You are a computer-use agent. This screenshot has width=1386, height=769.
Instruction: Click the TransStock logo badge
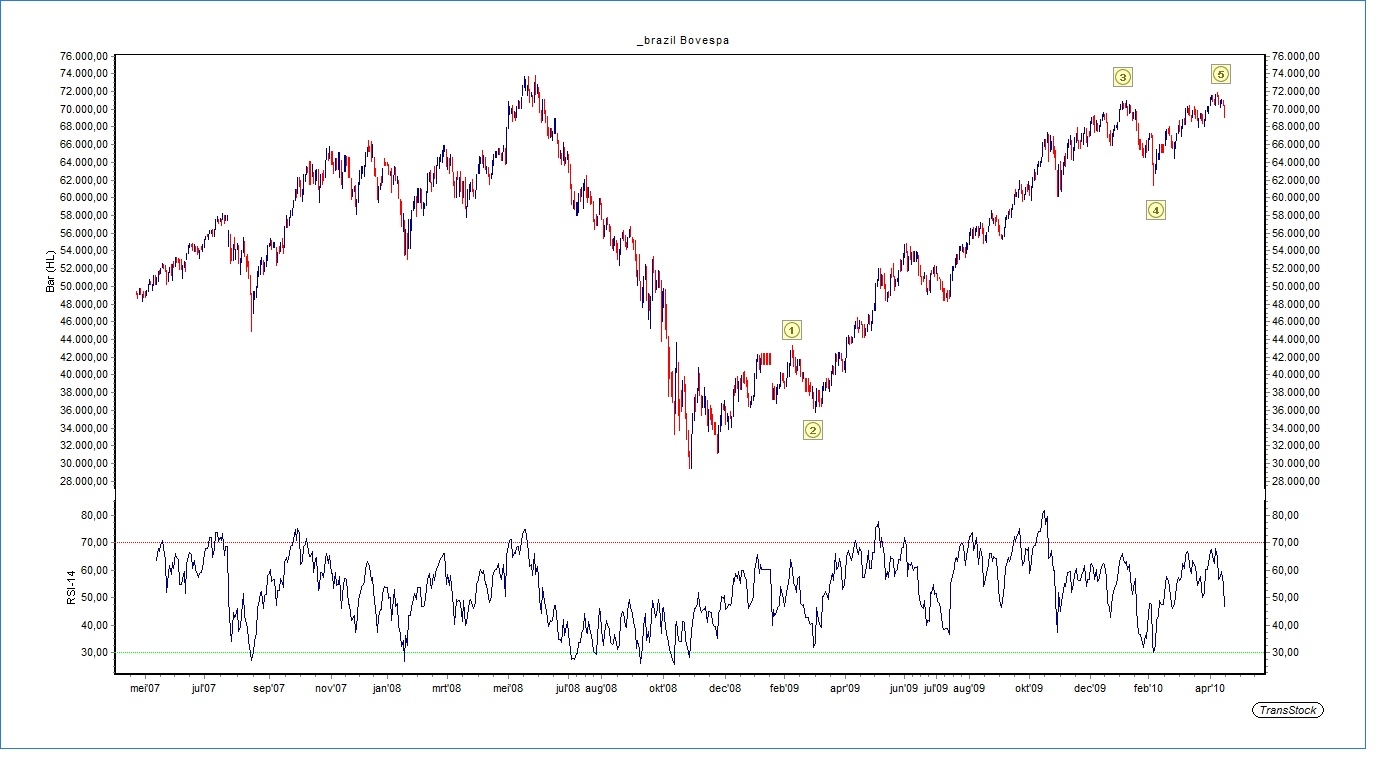[x=1288, y=710]
